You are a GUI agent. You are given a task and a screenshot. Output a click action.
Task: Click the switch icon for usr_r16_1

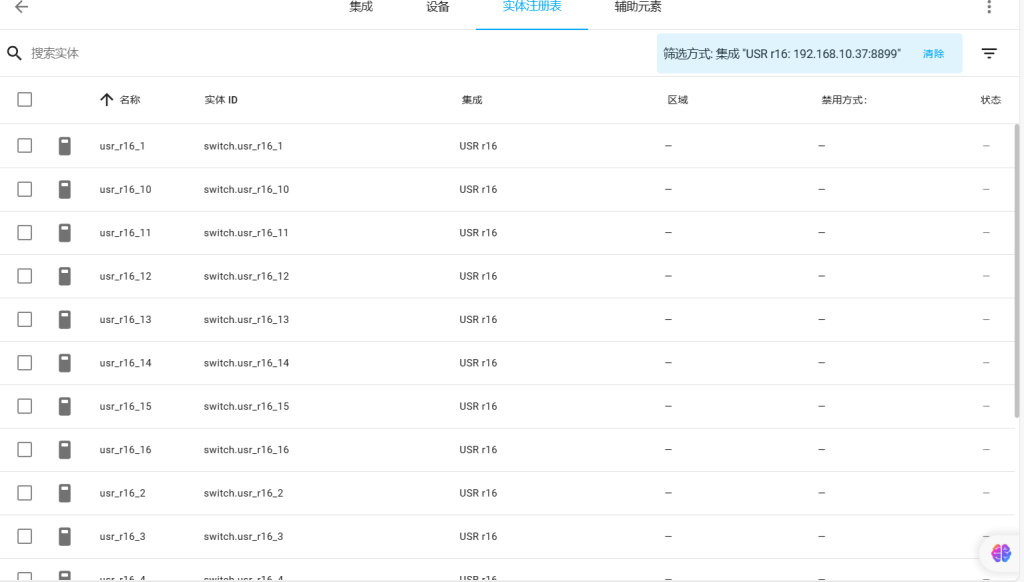(65, 146)
